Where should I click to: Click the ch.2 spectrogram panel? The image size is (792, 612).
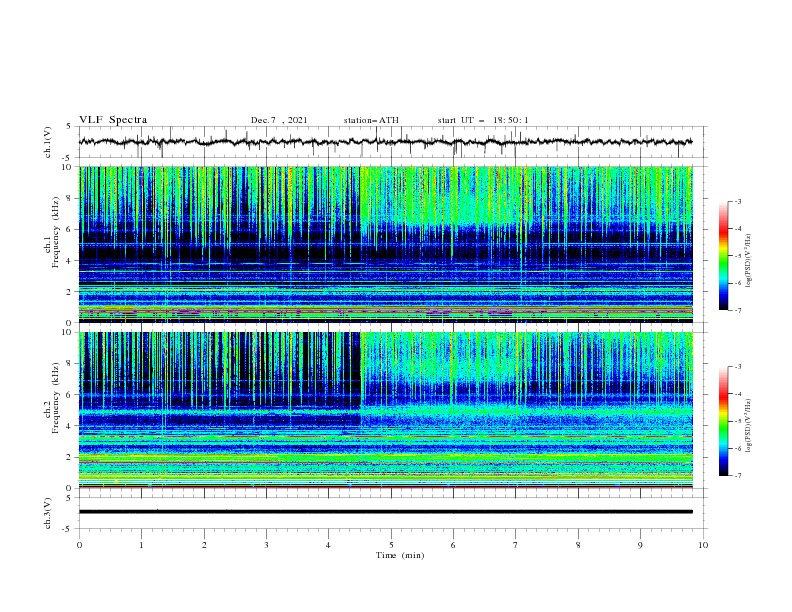click(x=385, y=410)
